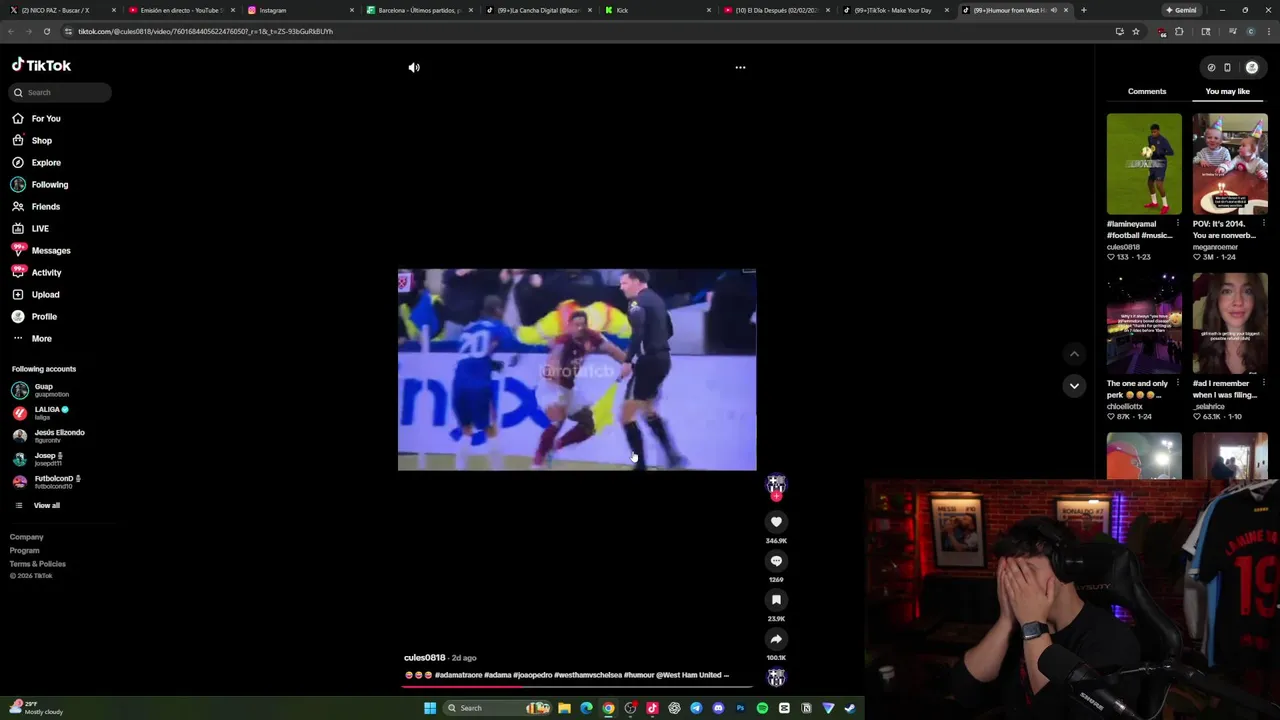Follow the creator via plus badge
This screenshot has height=720, width=1280.
(776, 496)
